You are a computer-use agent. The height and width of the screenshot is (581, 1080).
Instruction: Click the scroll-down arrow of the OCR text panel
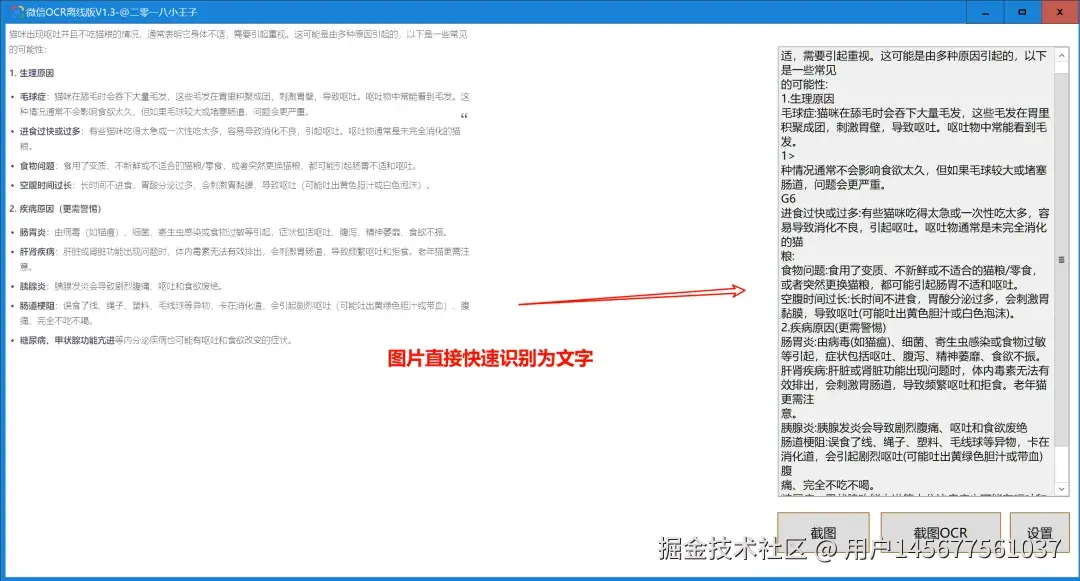(1062, 491)
